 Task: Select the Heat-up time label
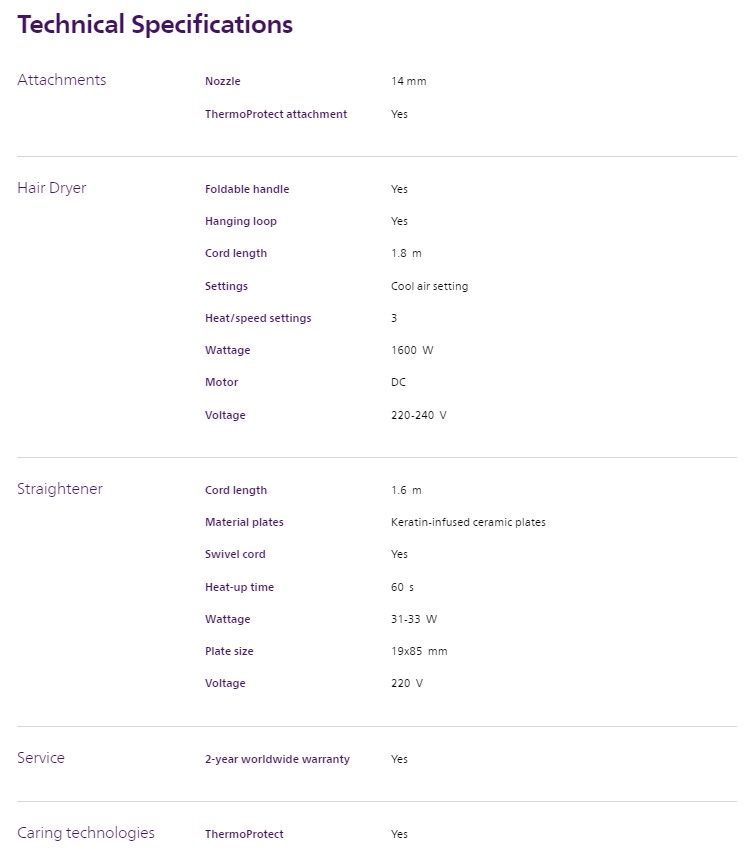[x=239, y=587]
